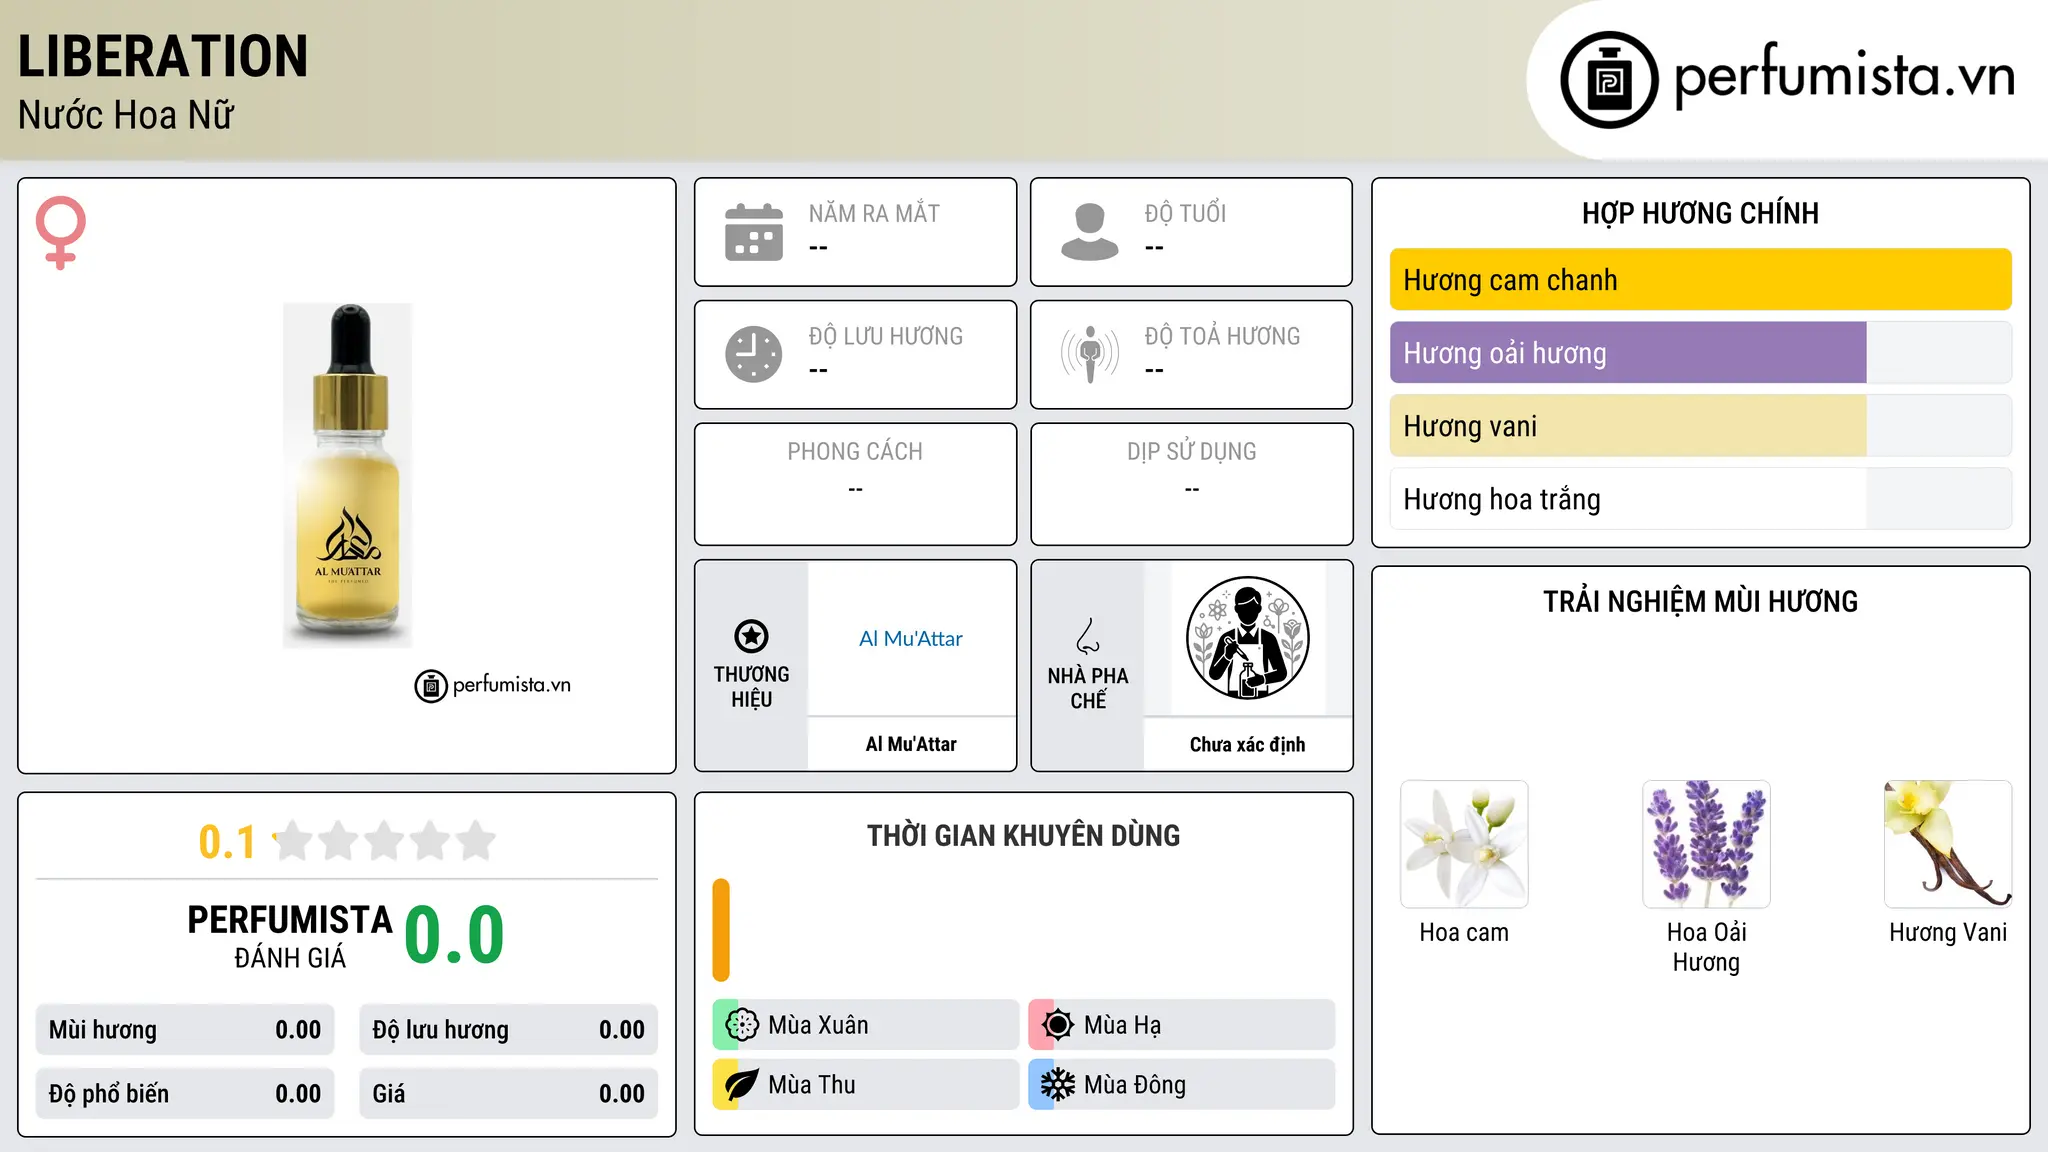Click the pink female gender symbol
Image resolution: width=2048 pixels, height=1152 pixels.
(60, 232)
